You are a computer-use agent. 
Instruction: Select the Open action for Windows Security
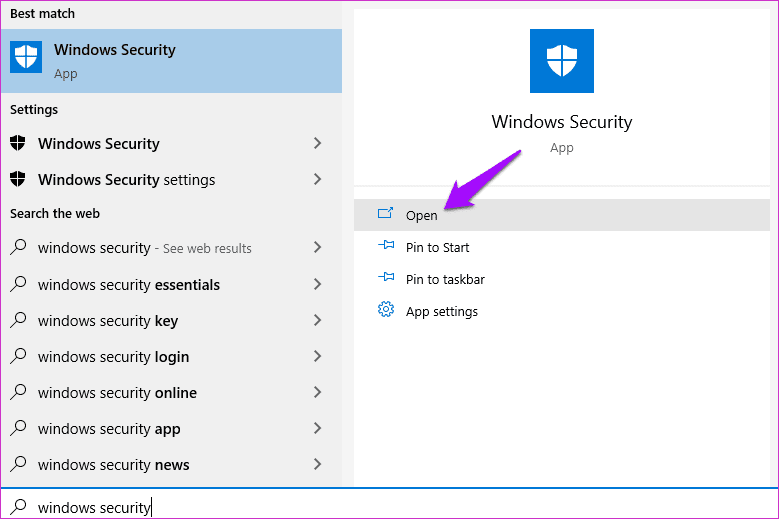(422, 215)
